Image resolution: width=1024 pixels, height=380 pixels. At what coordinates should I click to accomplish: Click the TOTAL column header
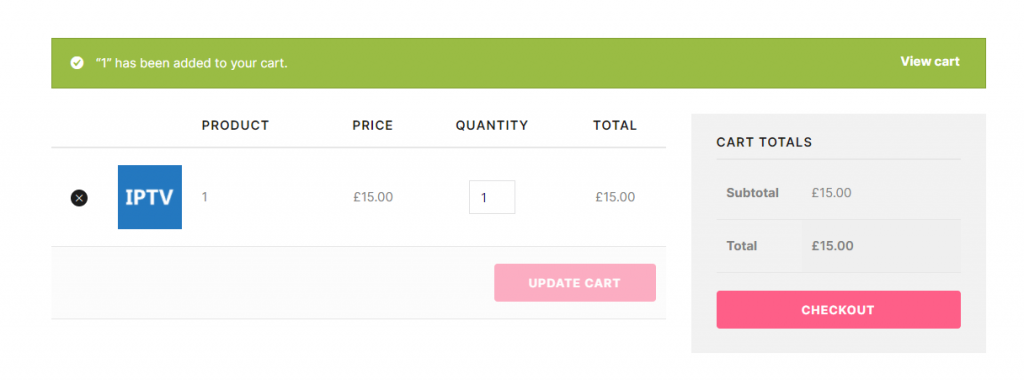coord(615,125)
